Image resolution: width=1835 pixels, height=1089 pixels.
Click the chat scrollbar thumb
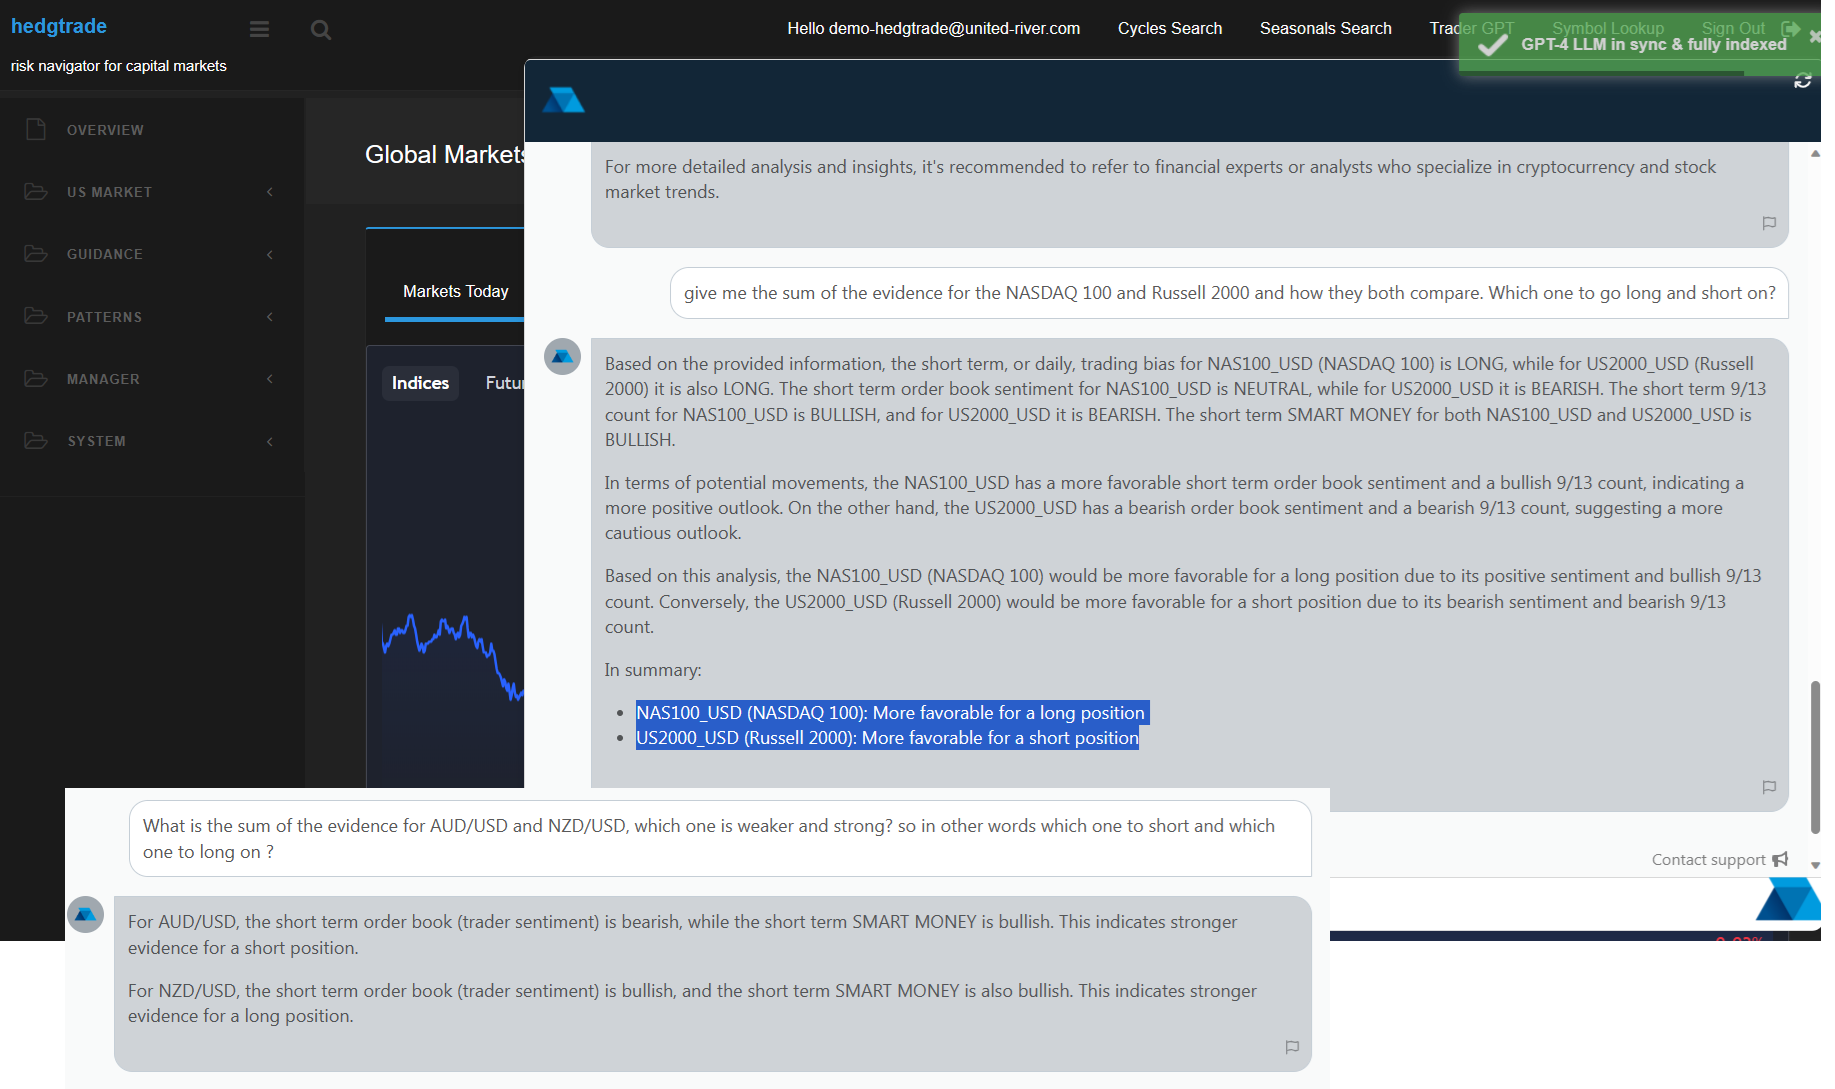tap(1815, 757)
